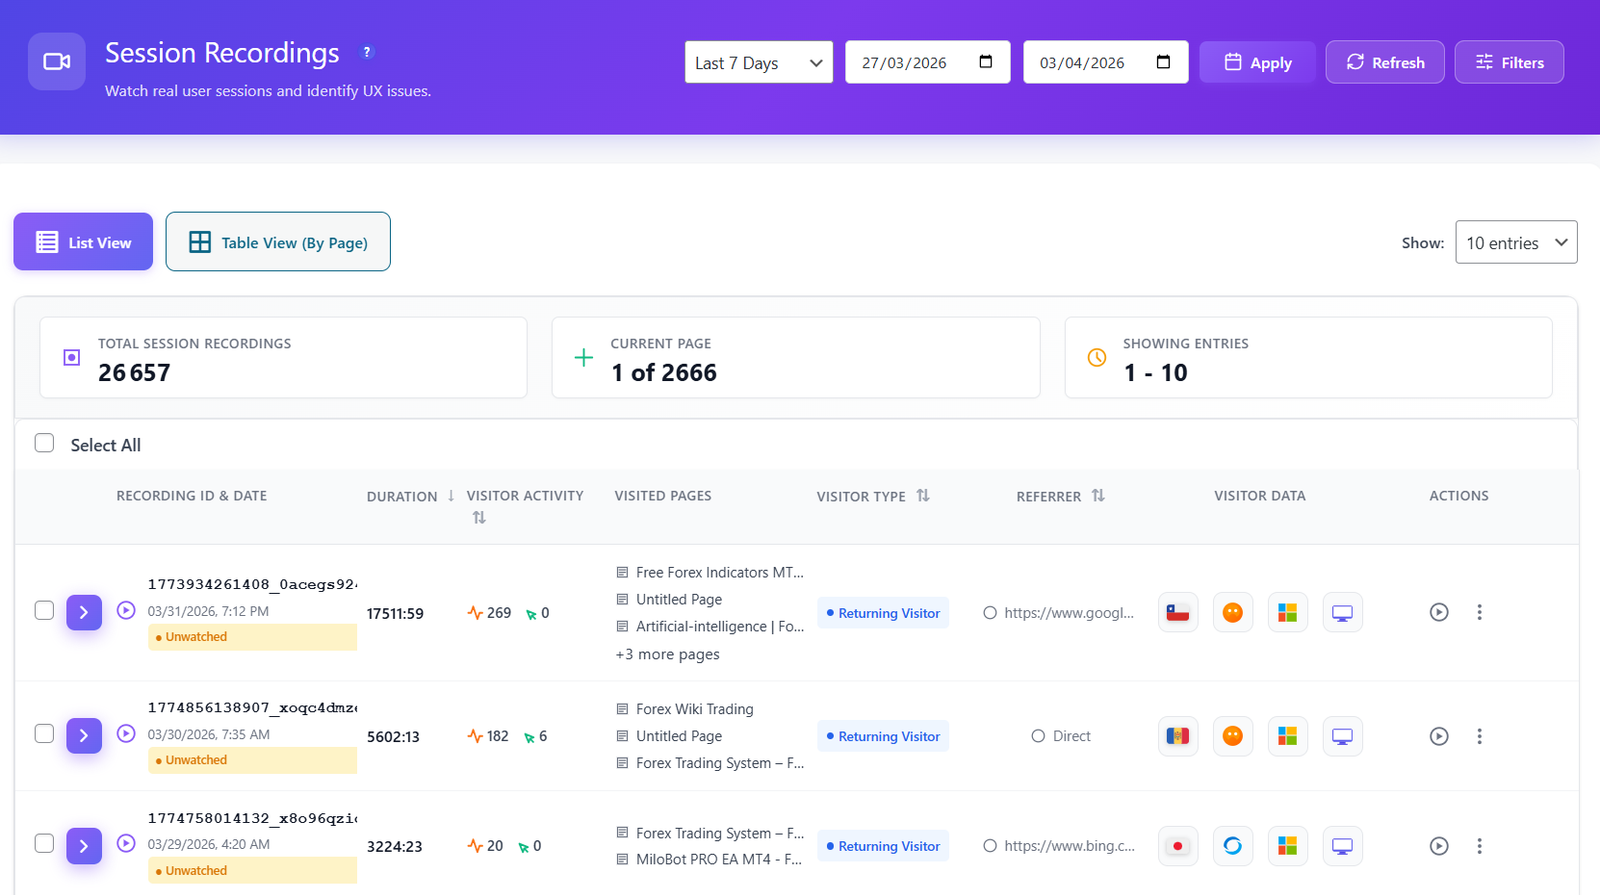Click small play circle beside 03/29/2026 date
The image size is (1600, 895).
click(x=126, y=843)
